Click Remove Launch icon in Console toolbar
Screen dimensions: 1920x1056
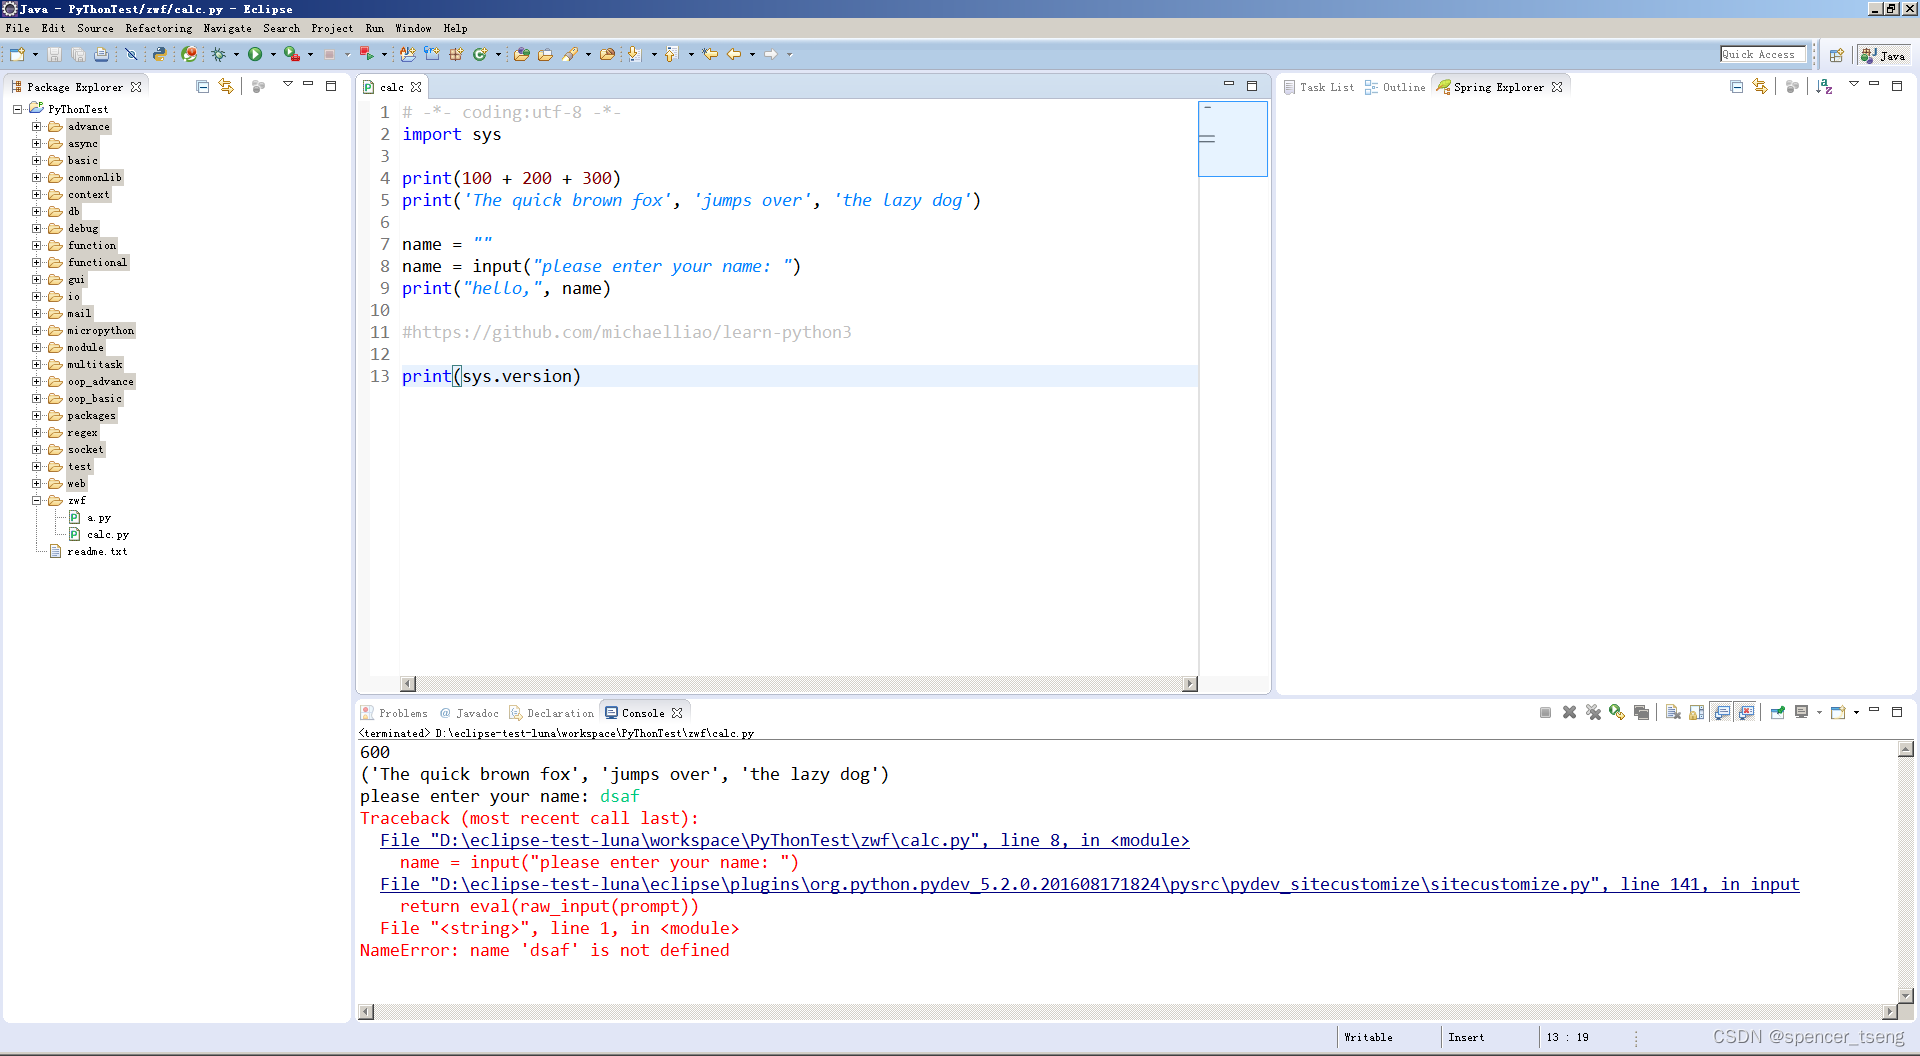click(1569, 712)
